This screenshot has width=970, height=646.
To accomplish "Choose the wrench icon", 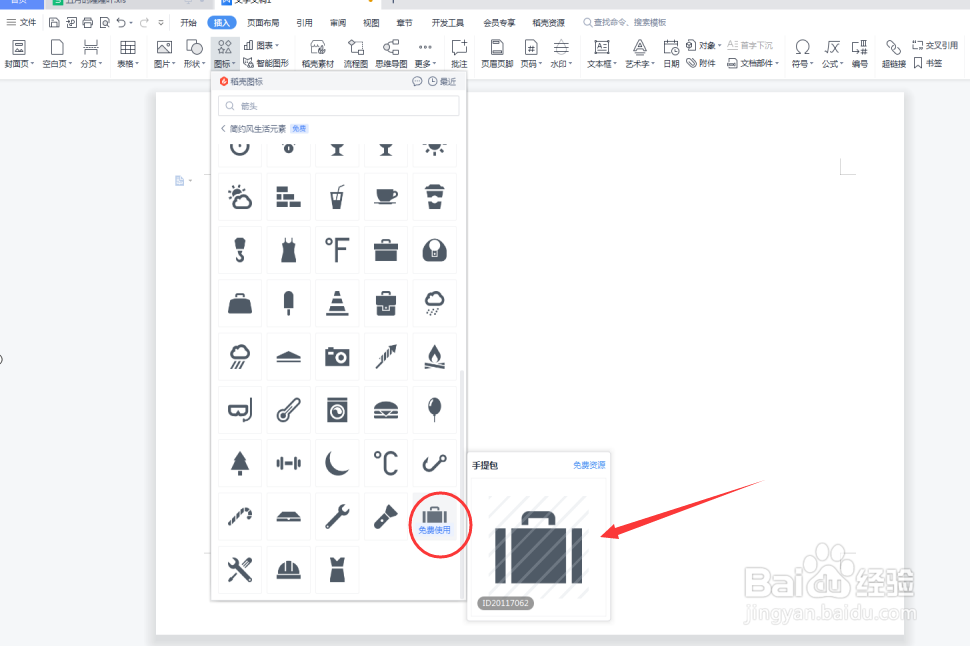I will coord(337,517).
